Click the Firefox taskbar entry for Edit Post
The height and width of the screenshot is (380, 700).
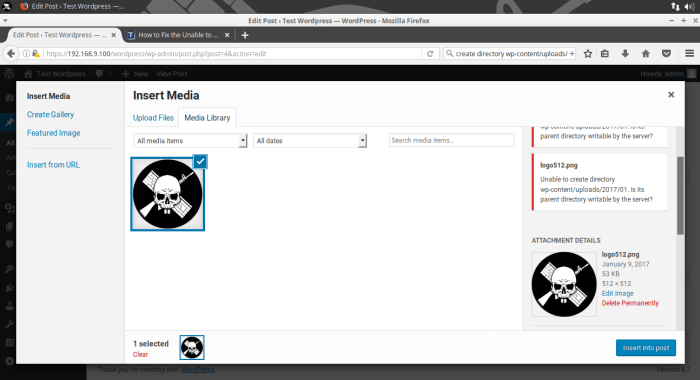click(73, 6)
